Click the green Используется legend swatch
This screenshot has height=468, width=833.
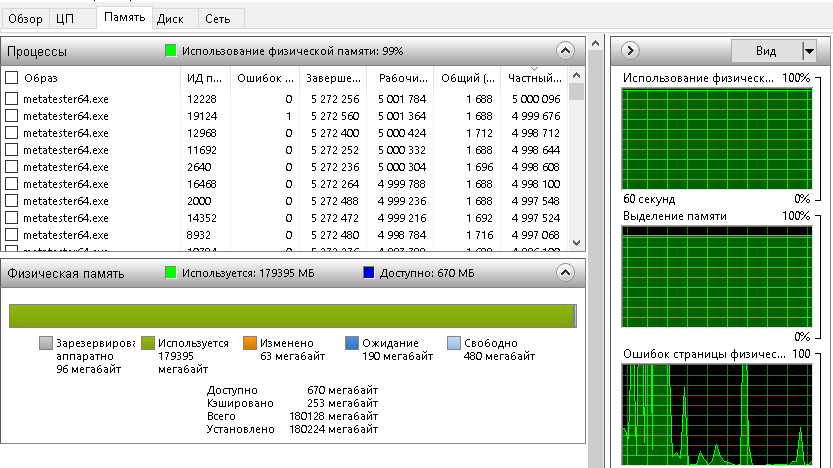(148, 343)
